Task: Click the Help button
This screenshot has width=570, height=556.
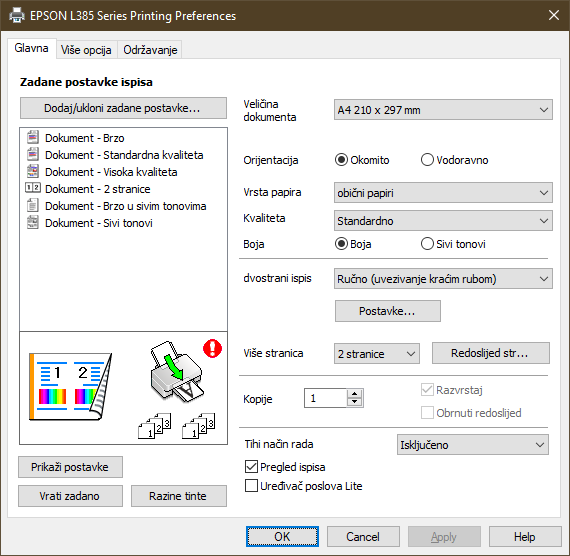Action: tap(525, 536)
